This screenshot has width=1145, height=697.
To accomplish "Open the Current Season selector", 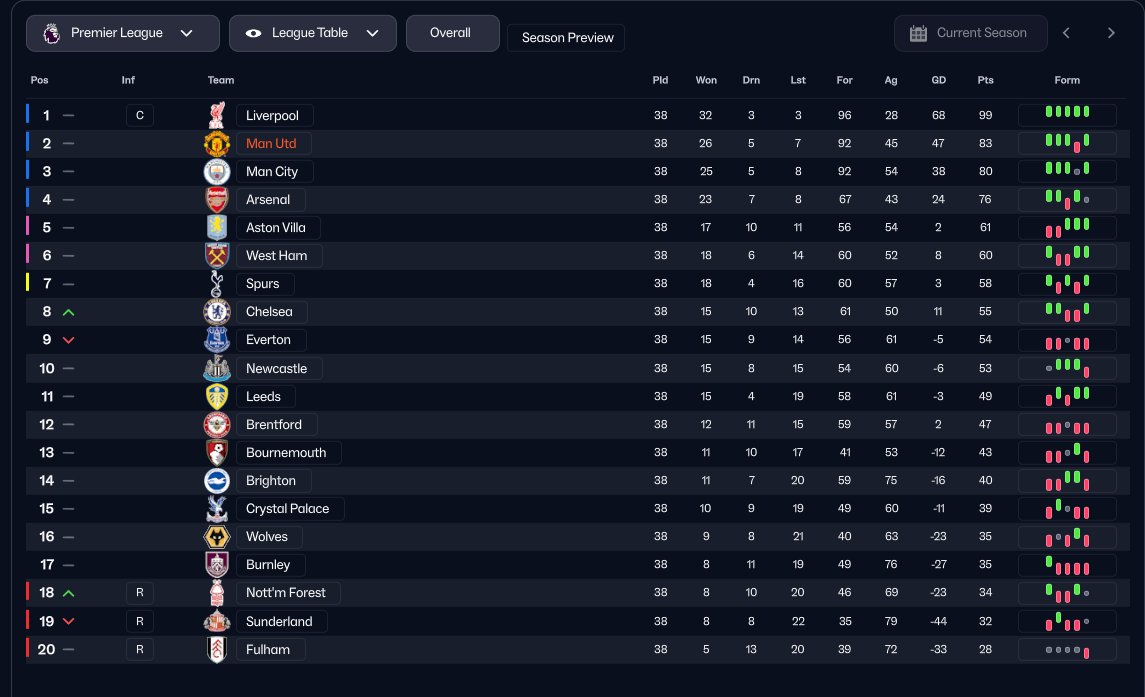I will pyautogui.click(x=970, y=33).
